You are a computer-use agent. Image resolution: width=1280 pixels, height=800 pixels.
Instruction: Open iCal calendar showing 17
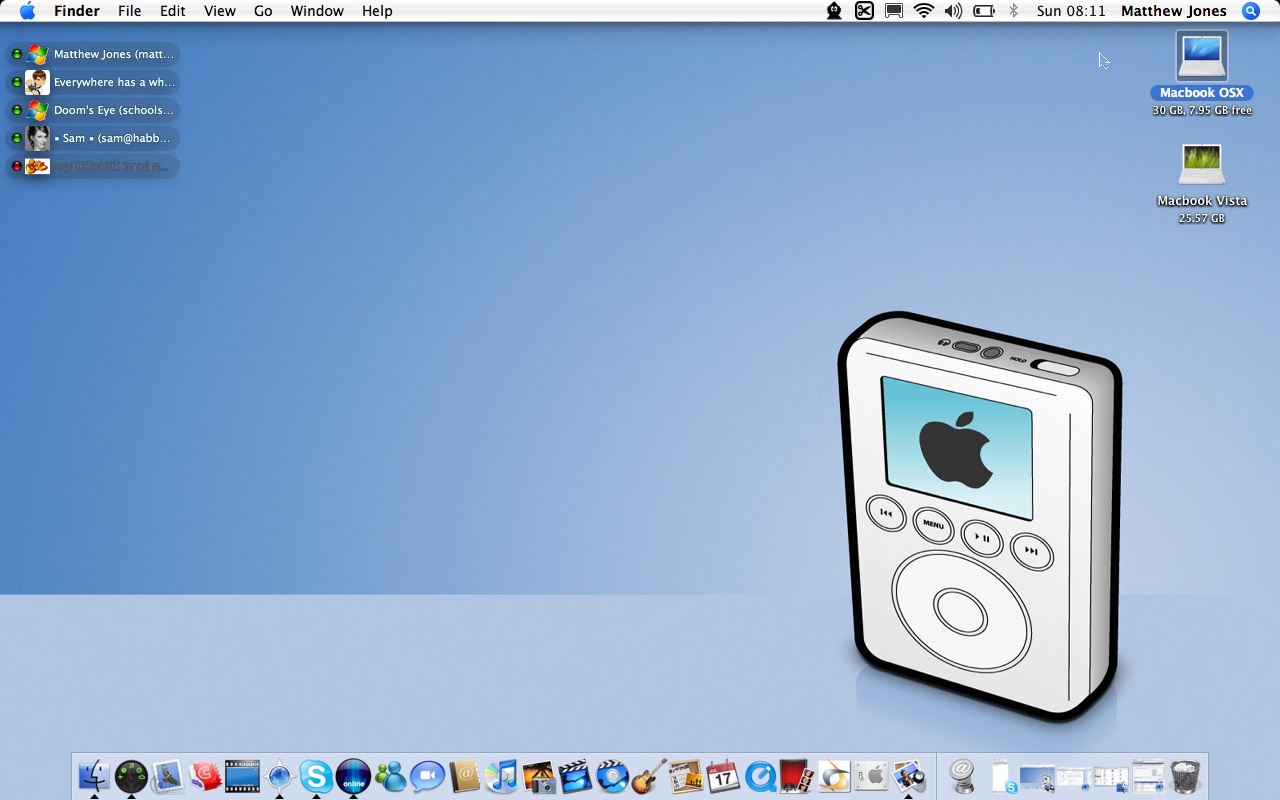723,776
